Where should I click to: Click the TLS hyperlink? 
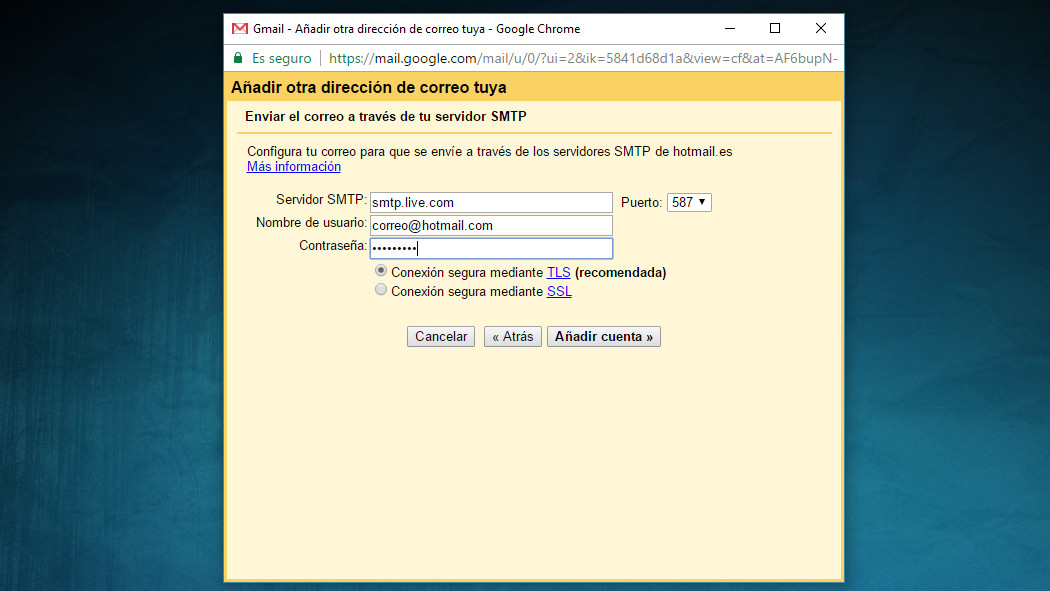point(558,271)
